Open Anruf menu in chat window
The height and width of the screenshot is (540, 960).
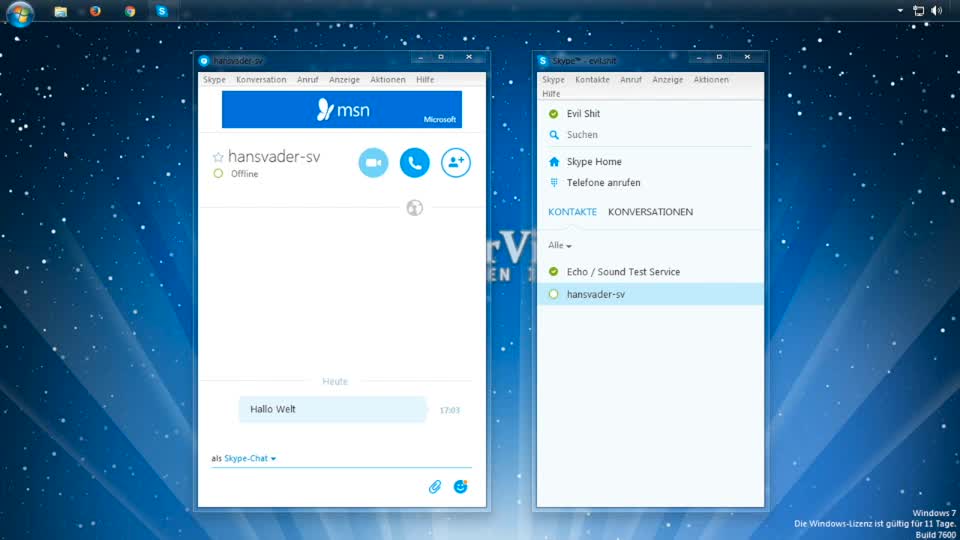pos(307,80)
